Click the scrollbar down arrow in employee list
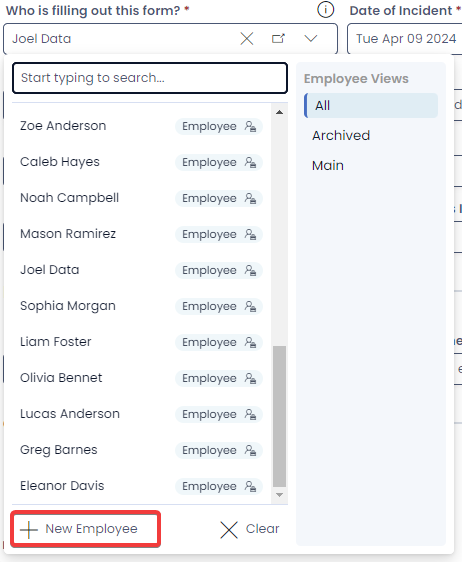 pos(280,495)
